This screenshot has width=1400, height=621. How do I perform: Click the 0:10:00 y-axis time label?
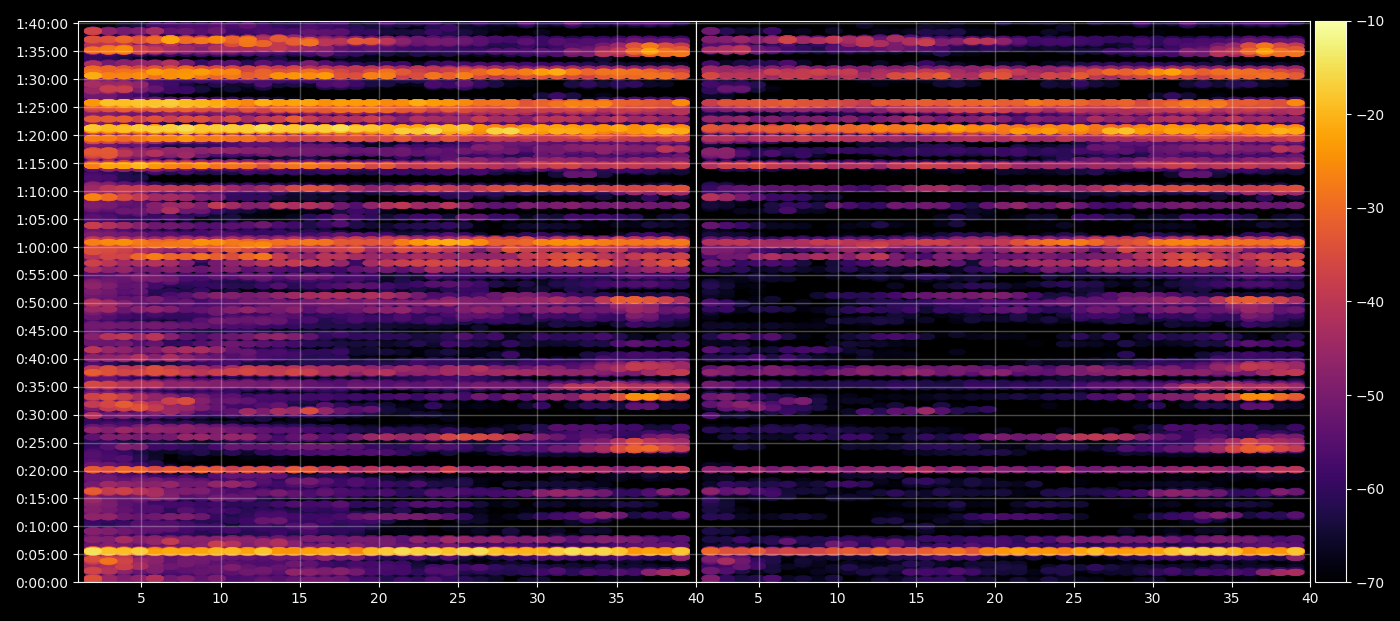tap(43, 527)
